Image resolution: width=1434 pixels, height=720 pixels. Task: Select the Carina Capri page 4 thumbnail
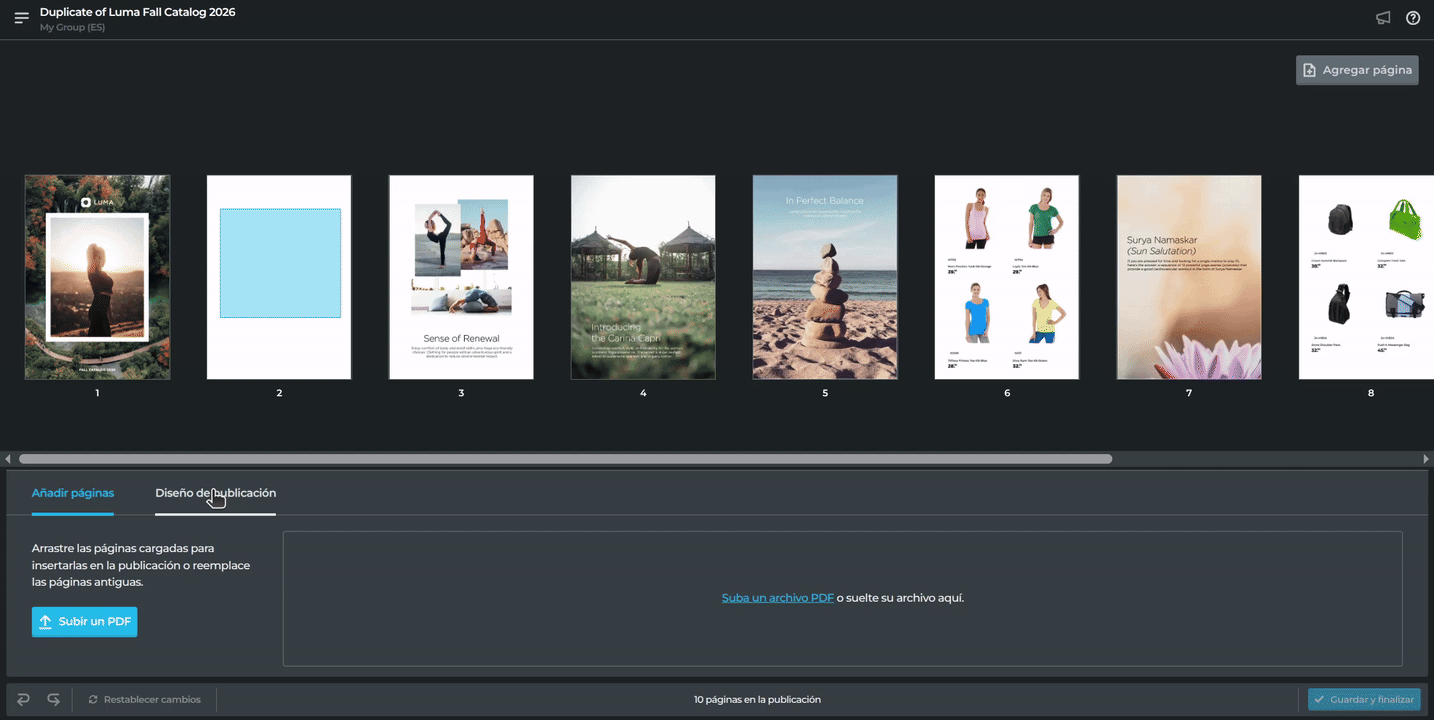[x=643, y=277]
